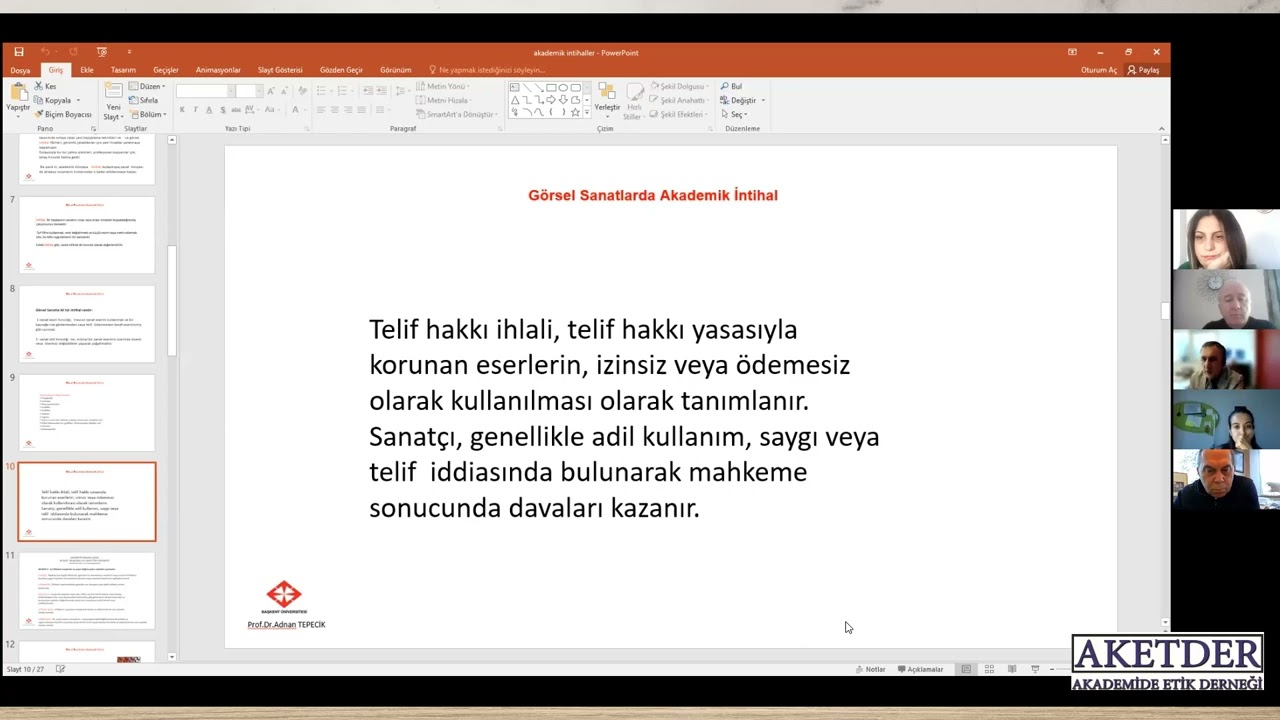1280x720 pixels.
Task: Open the Seç select dropdown
Action: pos(734,114)
